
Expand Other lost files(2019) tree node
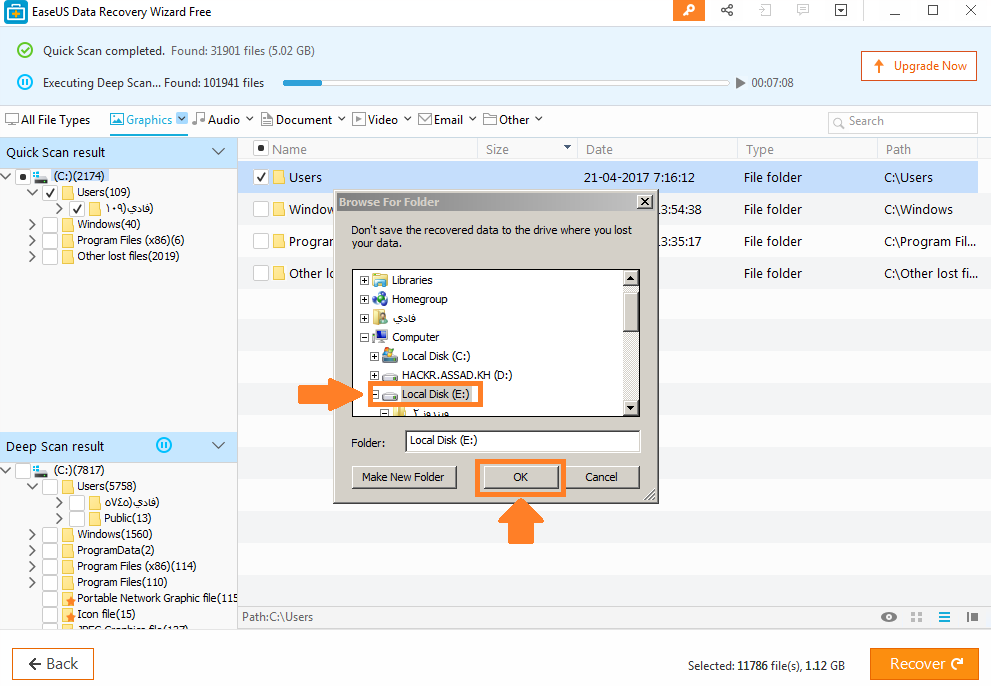click(32, 257)
